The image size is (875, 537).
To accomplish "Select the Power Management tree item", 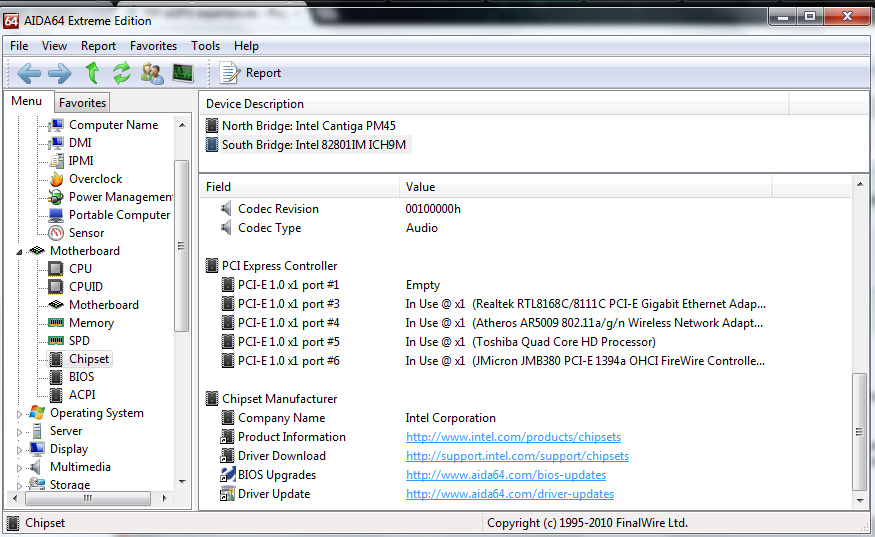I will click(121, 197).
